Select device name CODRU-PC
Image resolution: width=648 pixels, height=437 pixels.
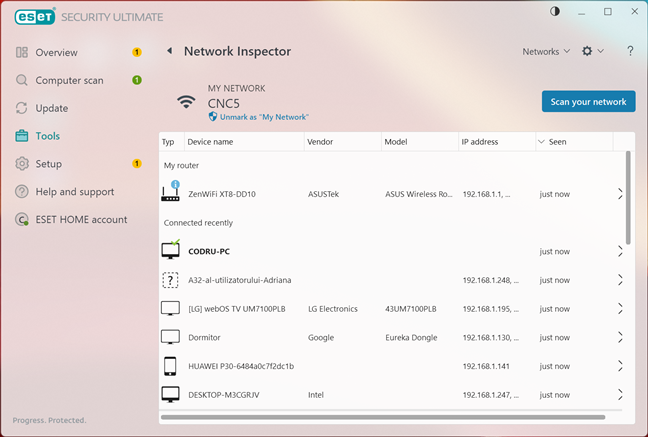[209, 251]
